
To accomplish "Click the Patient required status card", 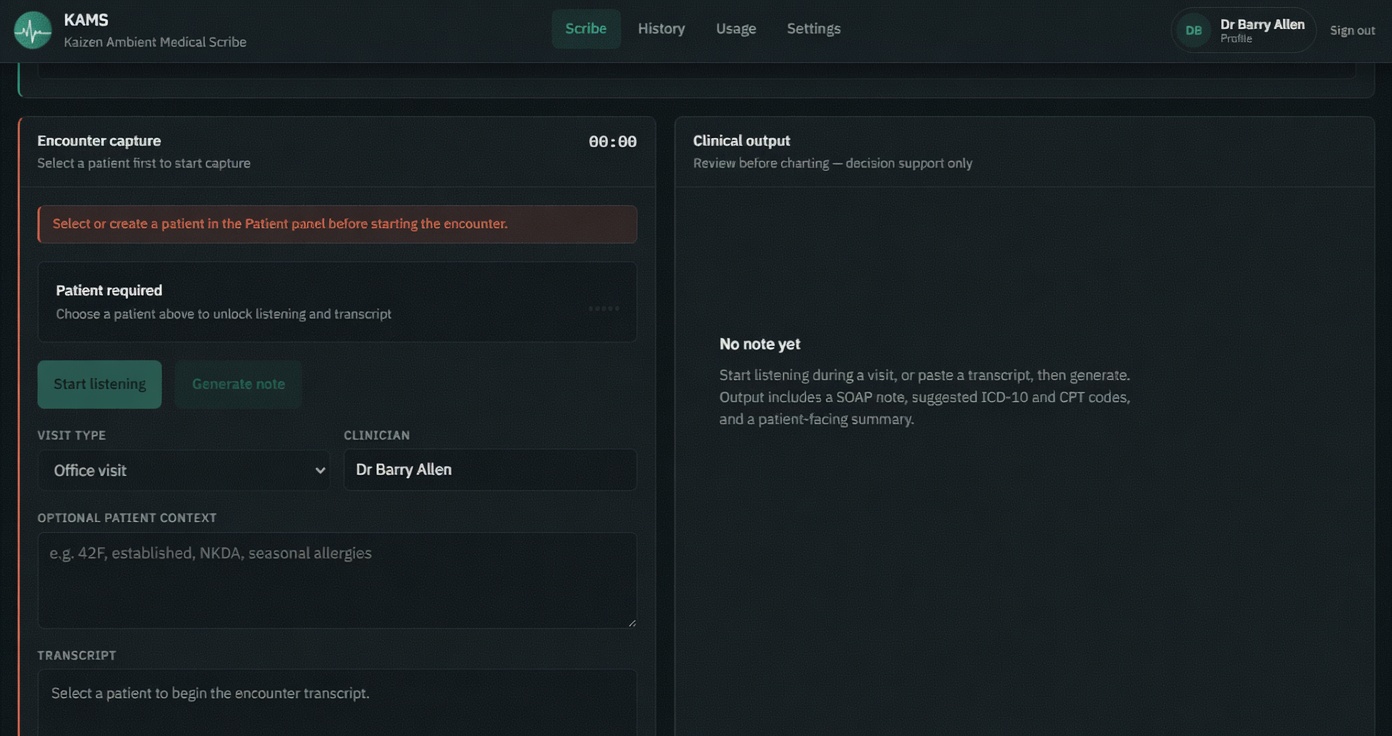I will (x=337, y=302).
